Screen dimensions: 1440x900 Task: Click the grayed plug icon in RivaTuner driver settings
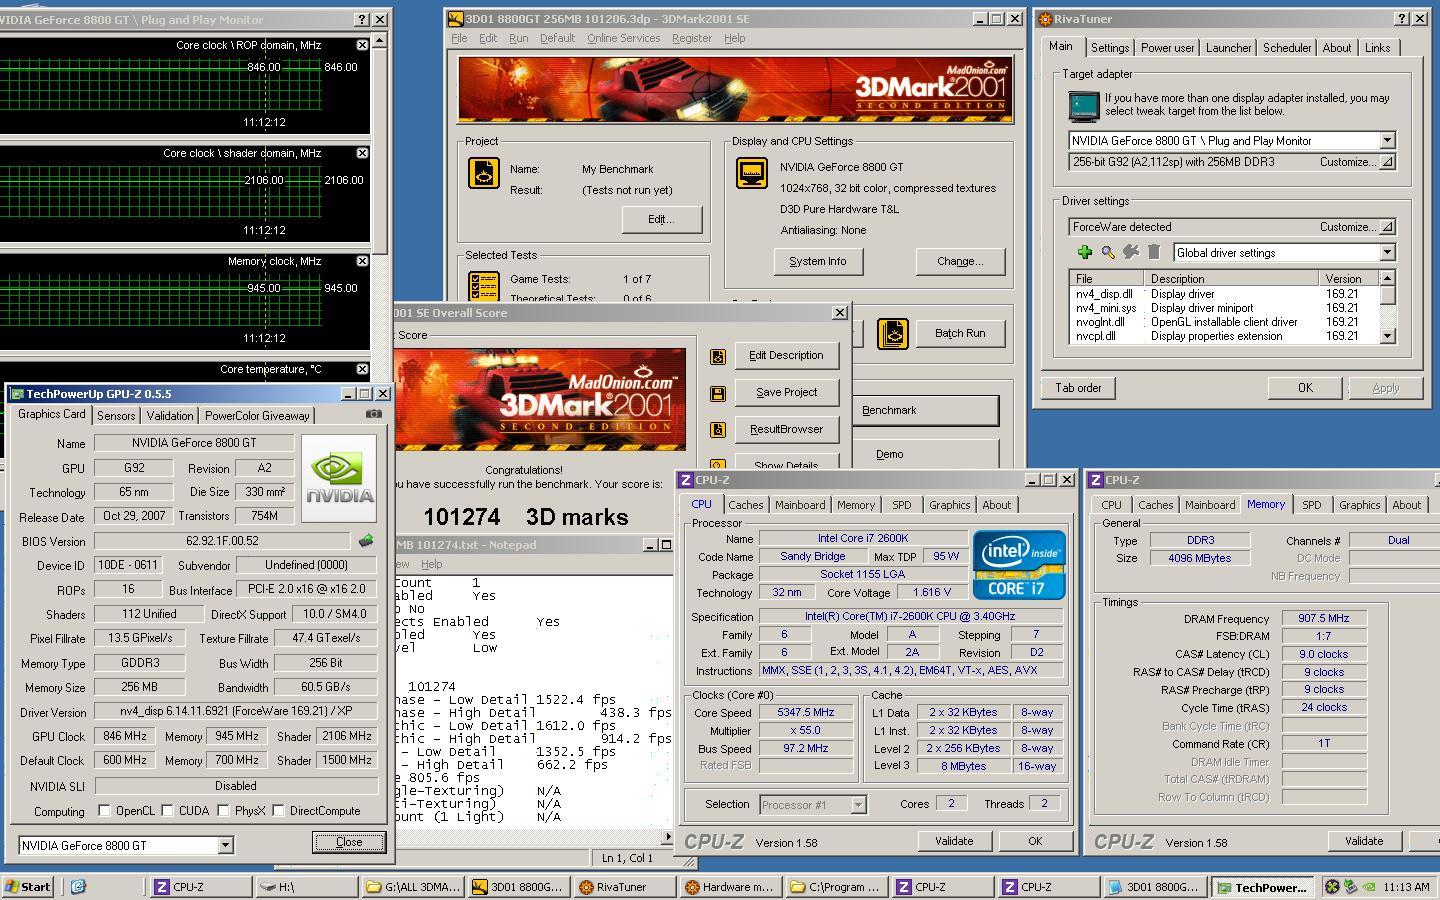1131,252
